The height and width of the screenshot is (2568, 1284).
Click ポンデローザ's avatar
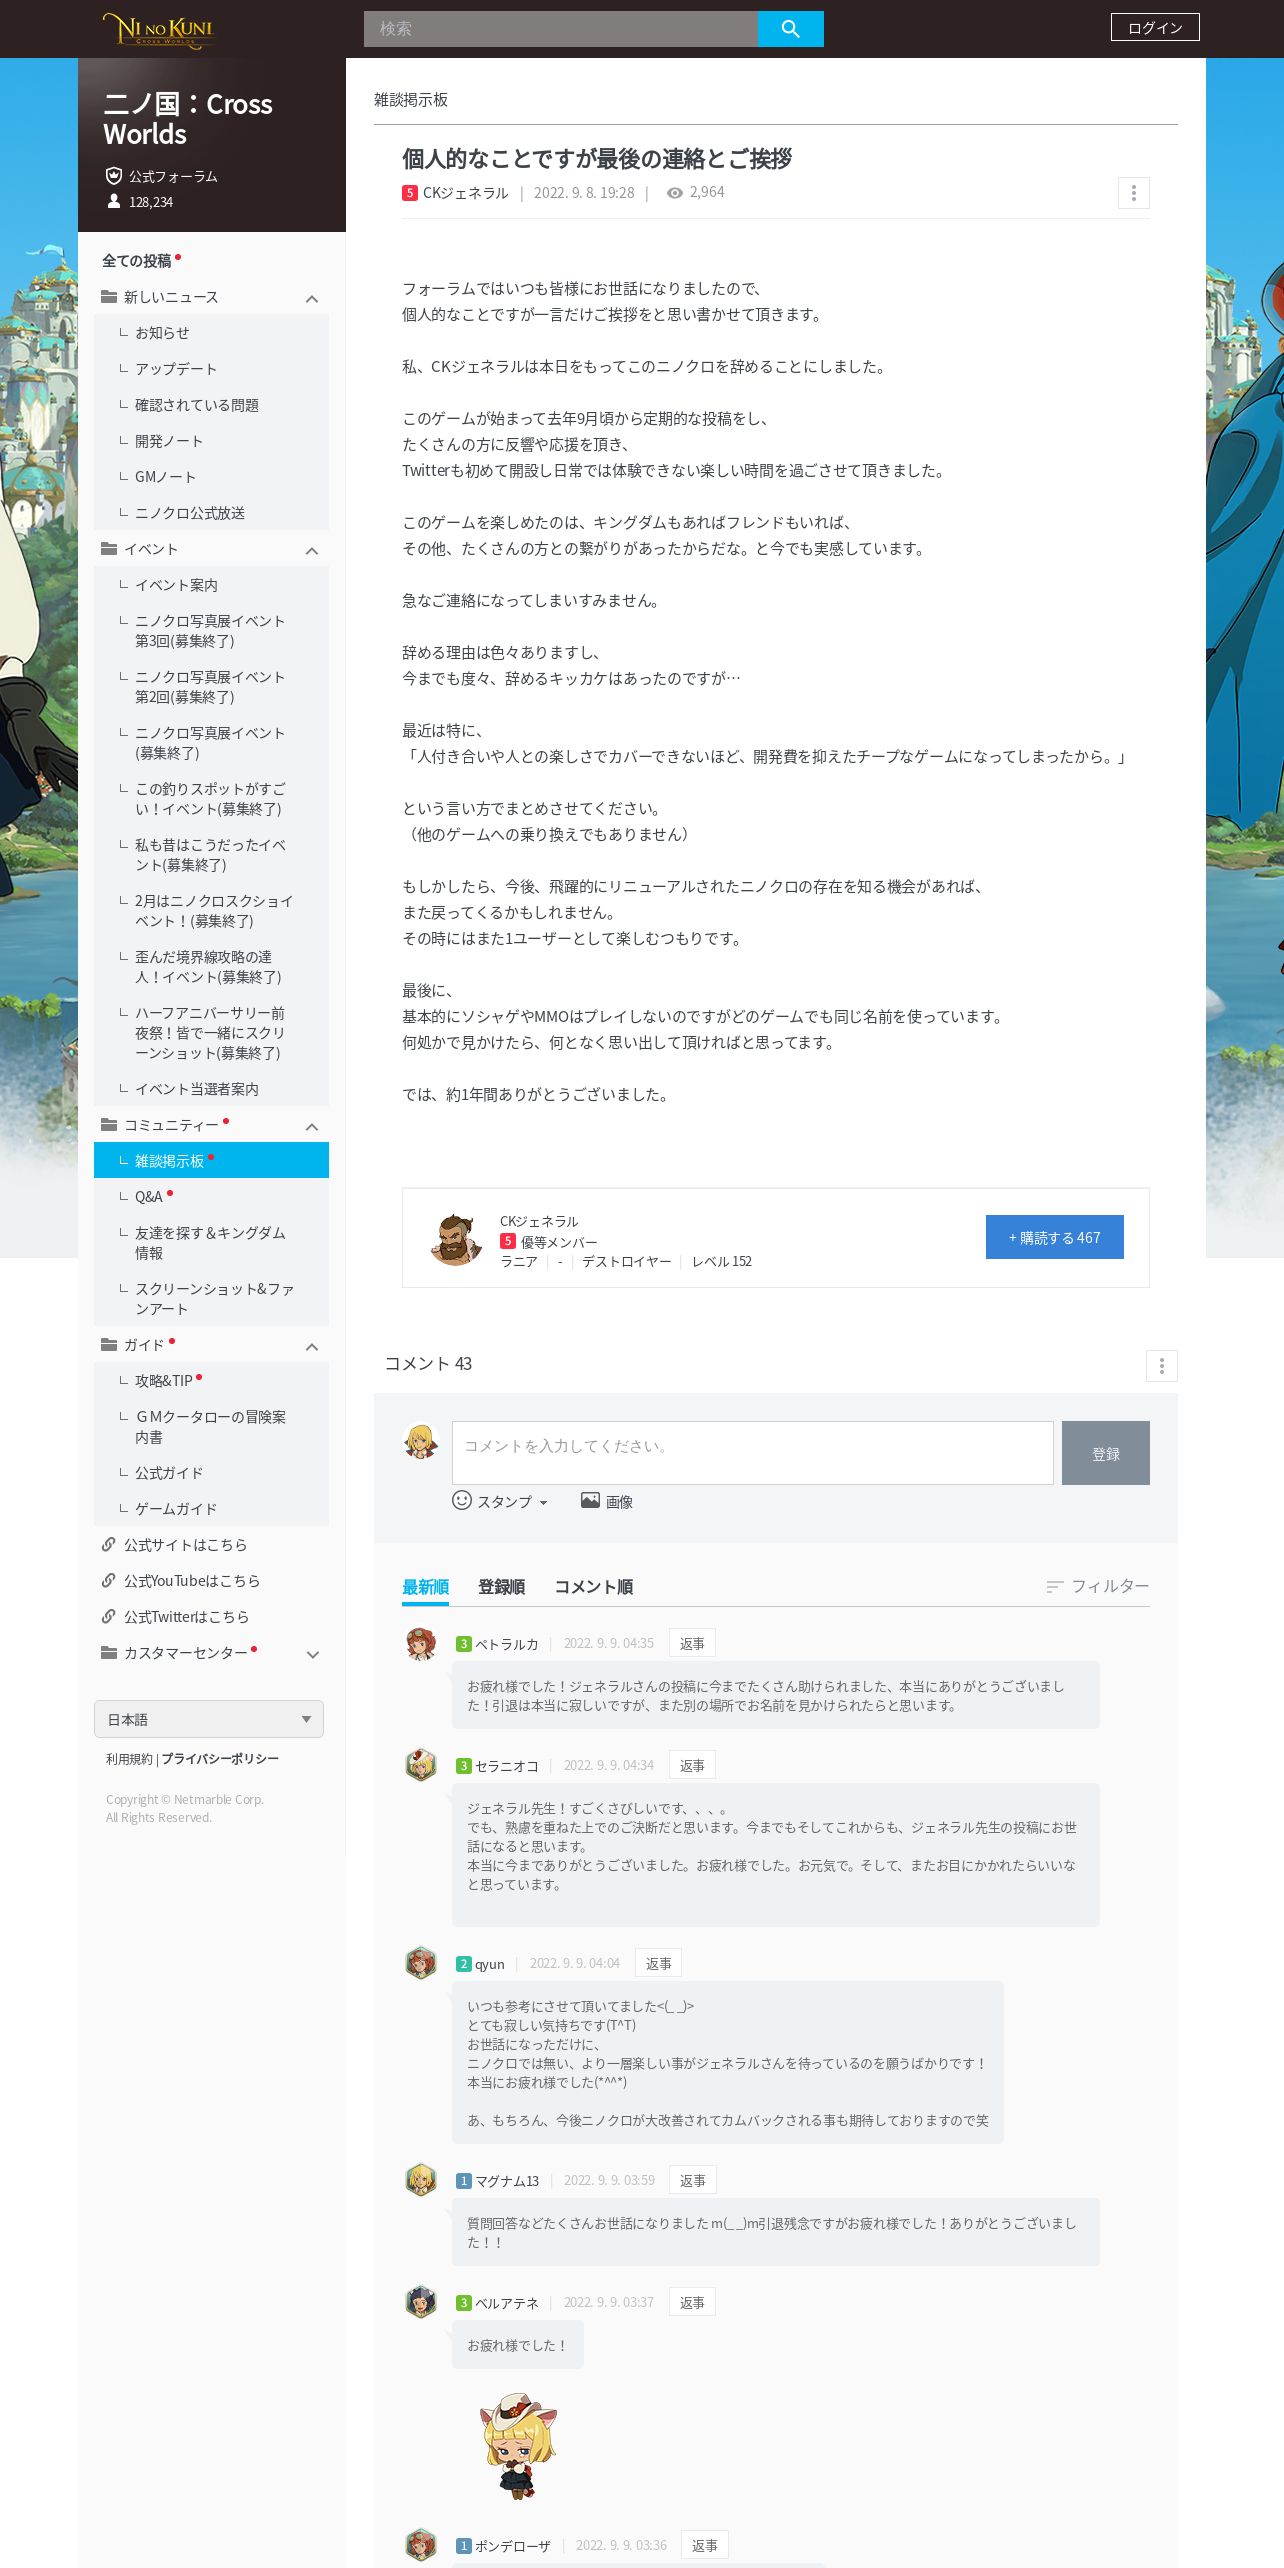421,2545
